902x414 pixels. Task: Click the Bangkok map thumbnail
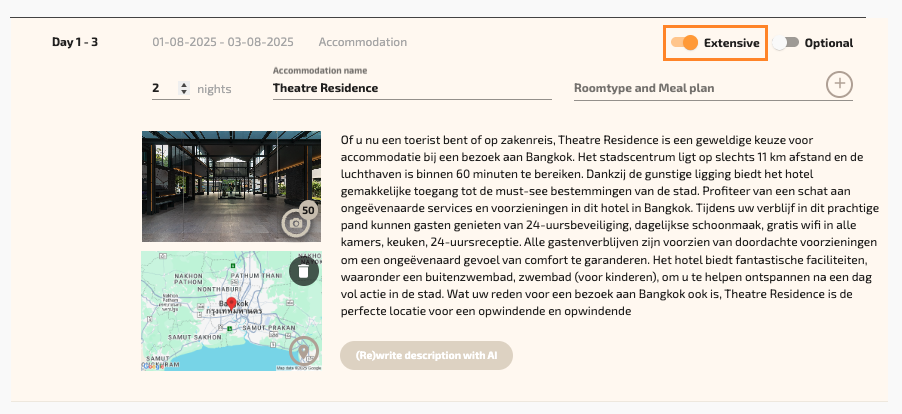tap(231, 310)
